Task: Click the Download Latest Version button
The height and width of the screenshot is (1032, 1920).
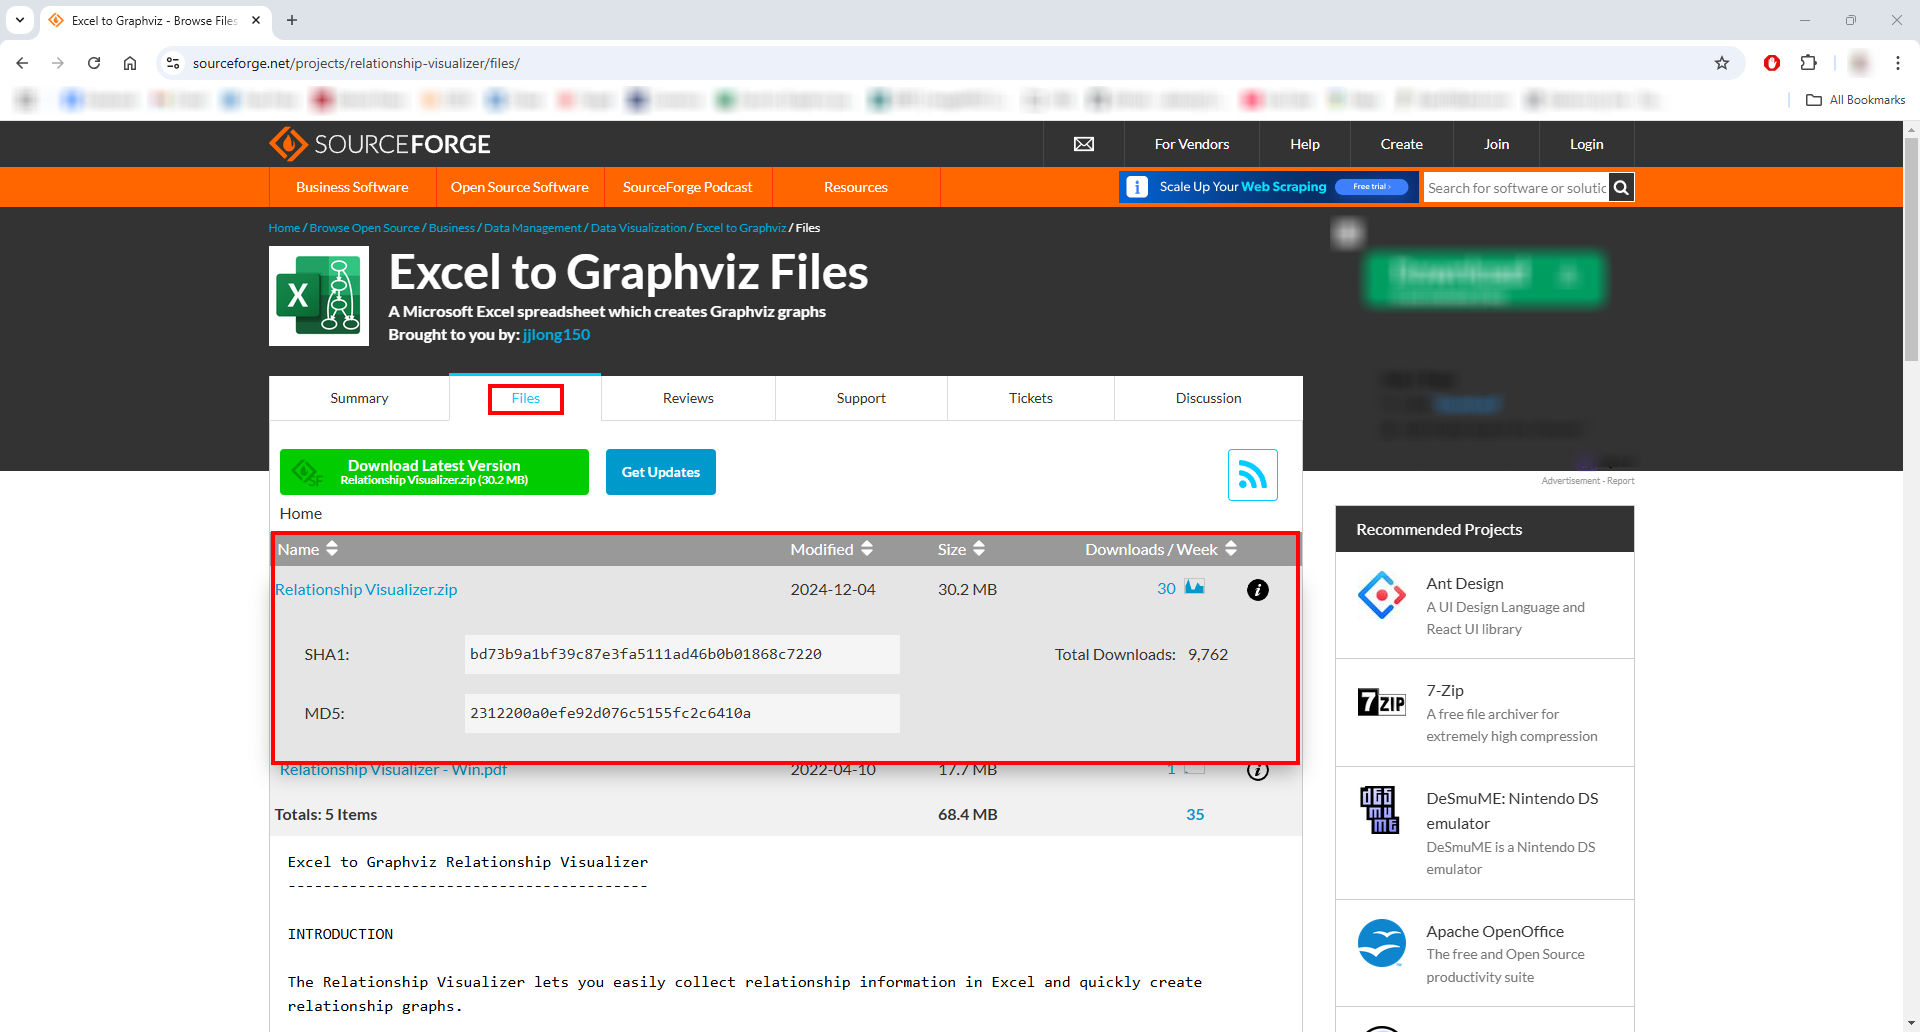Action: 434,472
